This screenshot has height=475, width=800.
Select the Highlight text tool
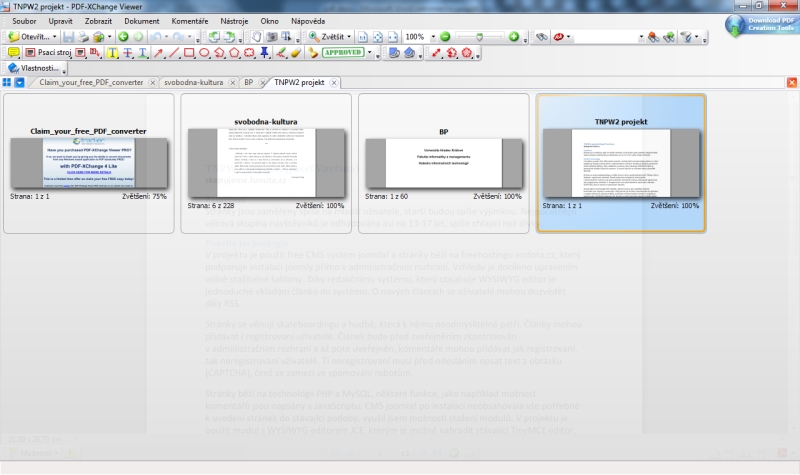[x=112, y=53]
